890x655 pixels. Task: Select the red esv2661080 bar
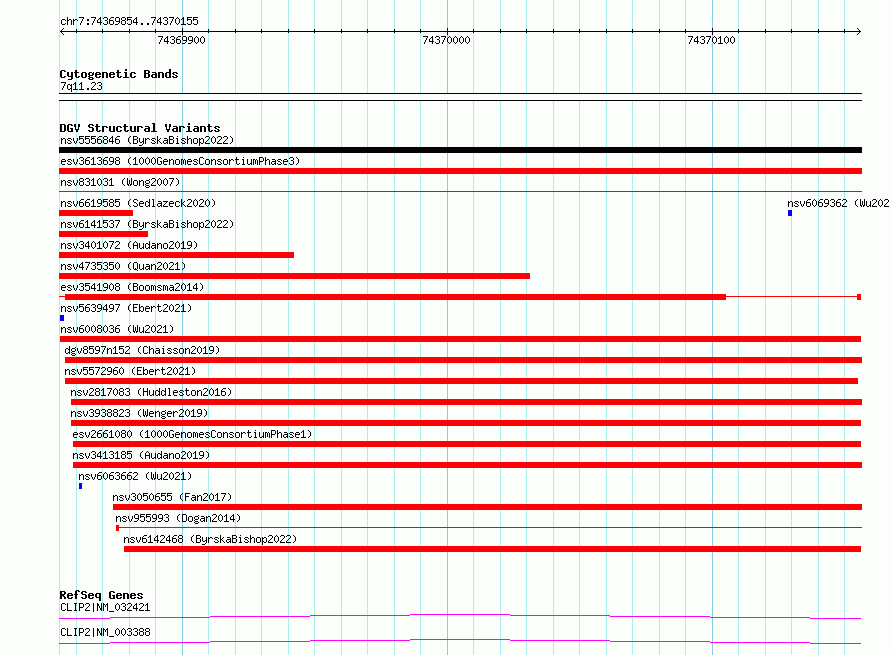point(467,444)
